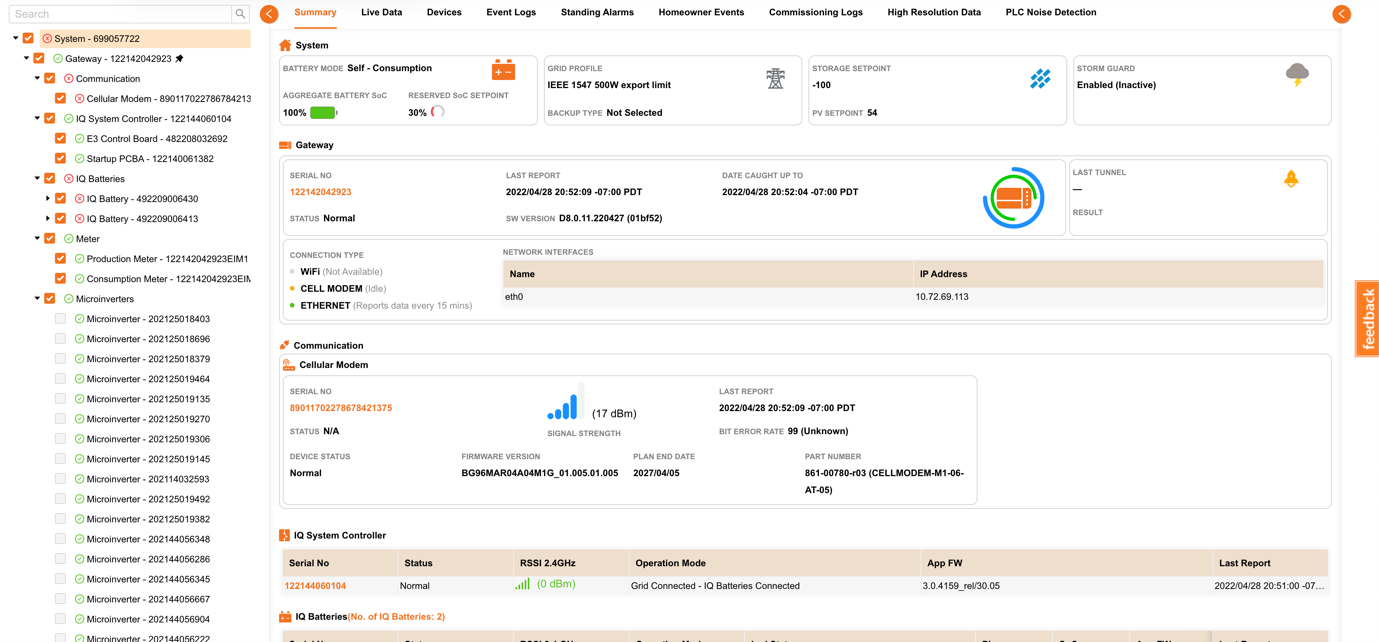The height and width of the screenshot is (642, 1379).
Task: Uncheck the Startup PCBA checkbox
Action: click(x=61, y=159)
